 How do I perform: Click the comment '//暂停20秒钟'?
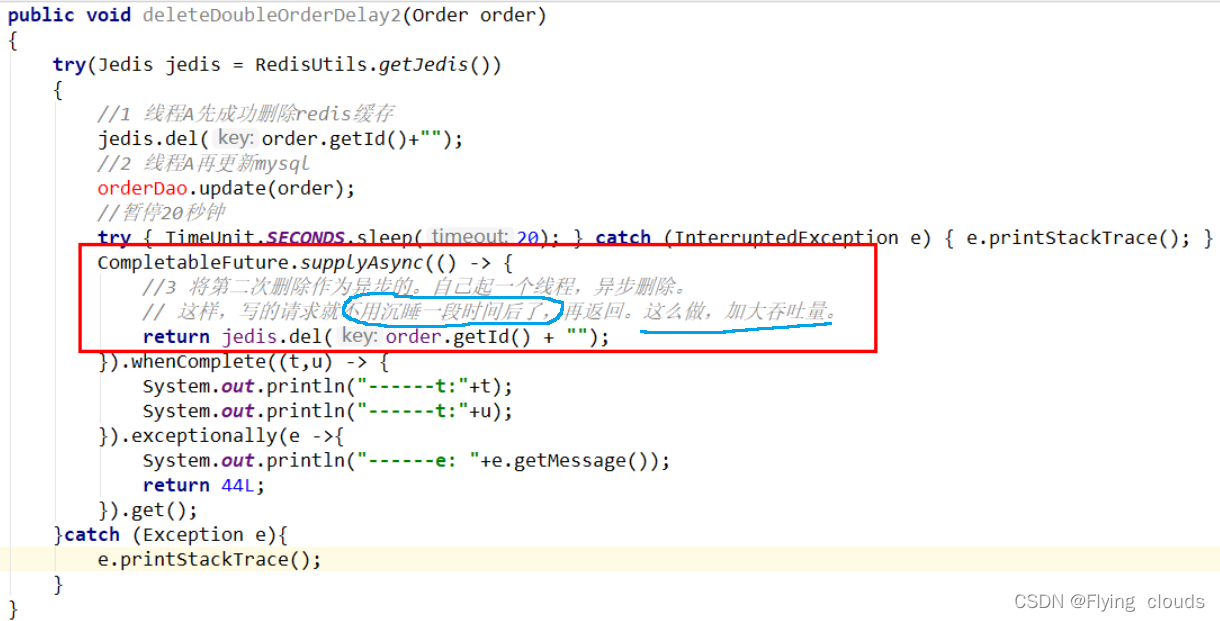click(161, 213)
